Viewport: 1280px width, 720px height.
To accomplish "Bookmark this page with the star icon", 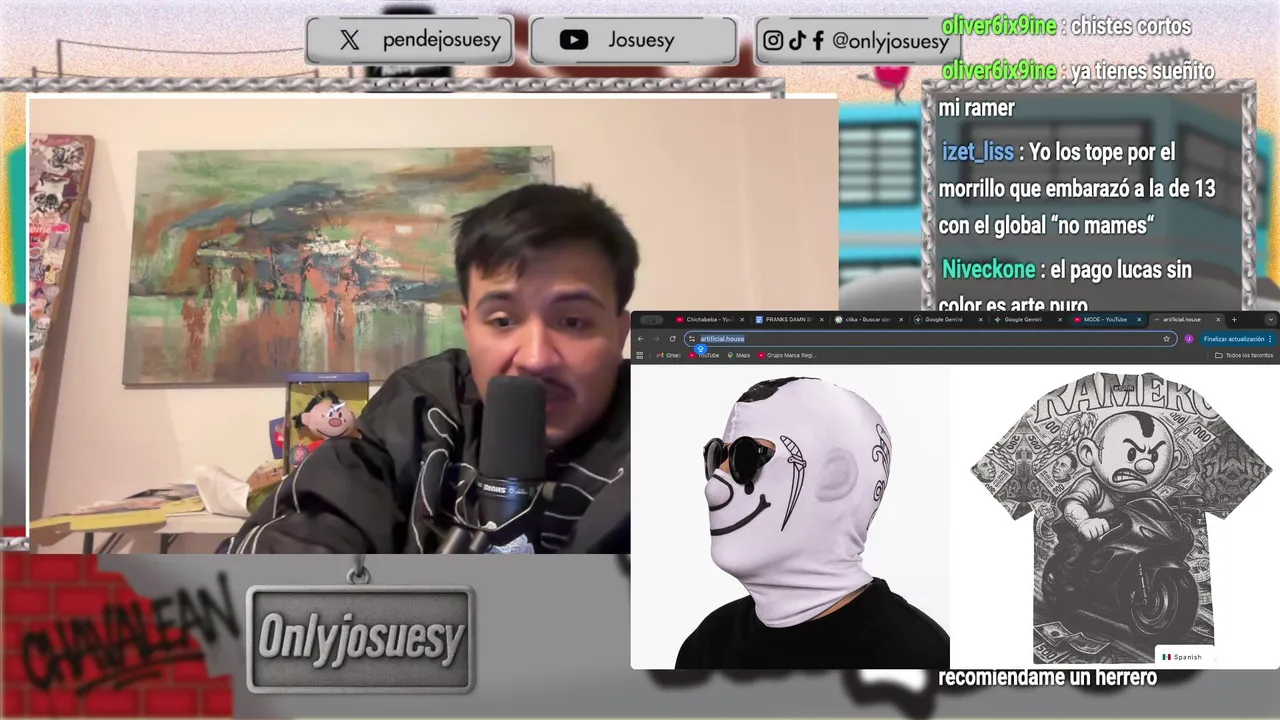I will 1166,339.
